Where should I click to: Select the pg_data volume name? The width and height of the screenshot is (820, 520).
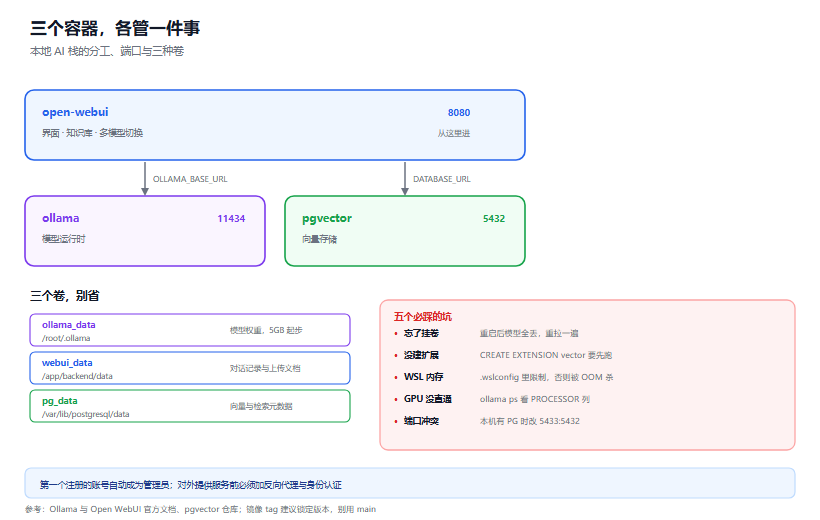[x=60, y=401]
